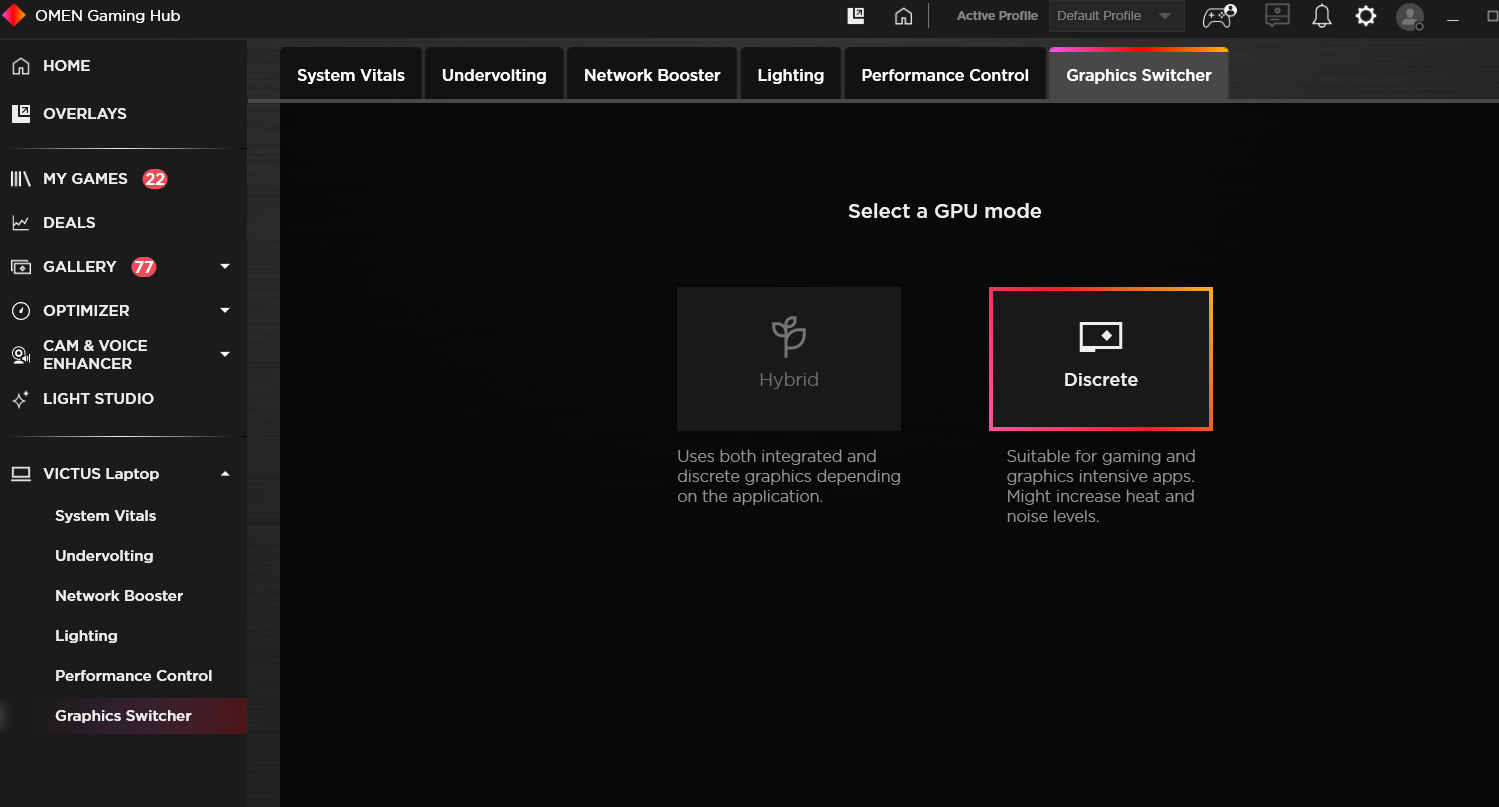
Task: Switch to the Performance Control tab
Action: point(945,75)
